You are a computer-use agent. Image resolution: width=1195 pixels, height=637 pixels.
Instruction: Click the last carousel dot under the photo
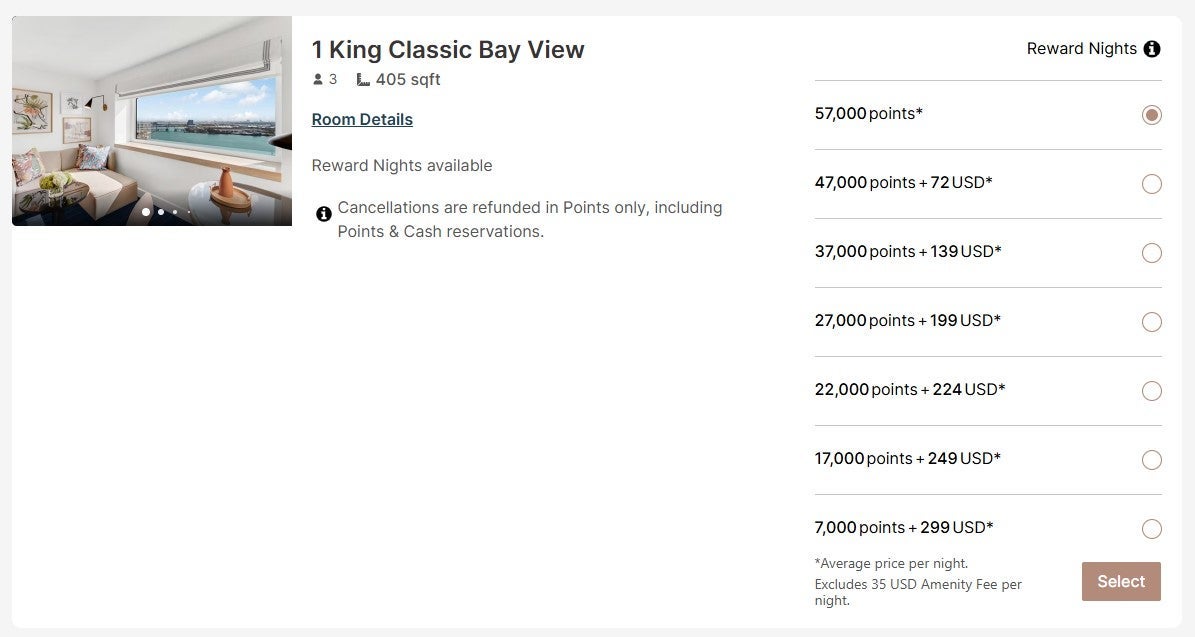click(188, 212)
